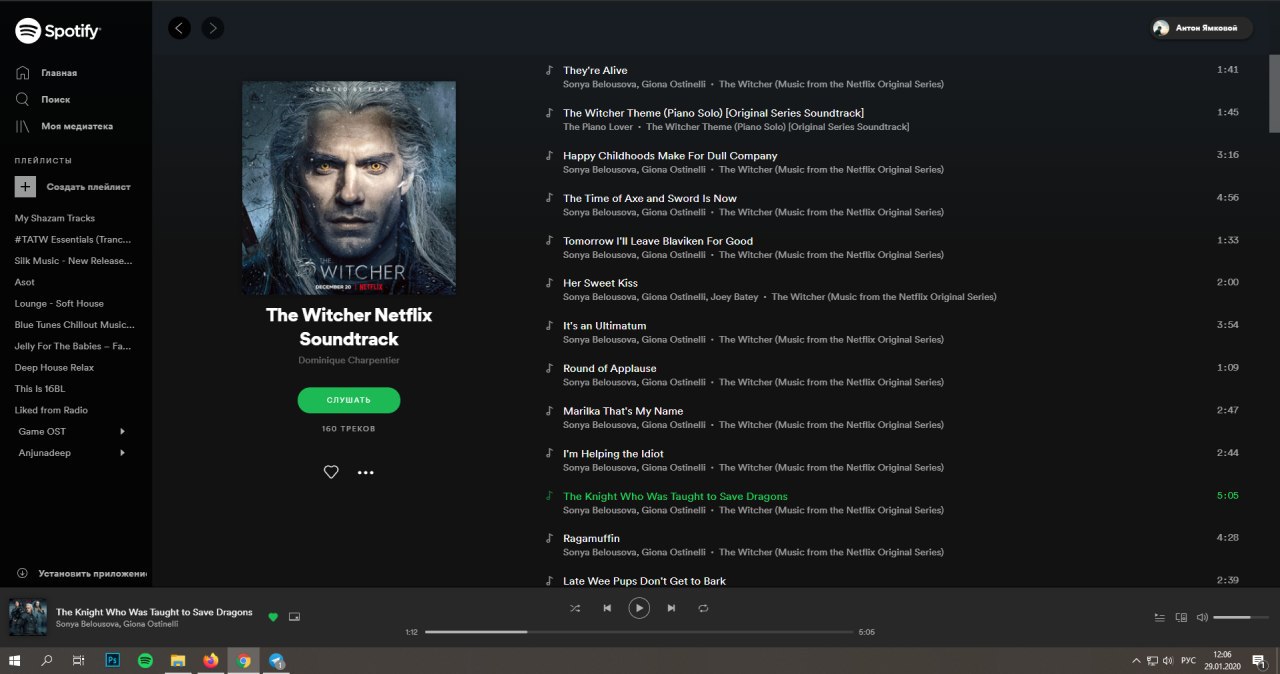
Task: Go back with the left arrow button
Action: (179, 28)
